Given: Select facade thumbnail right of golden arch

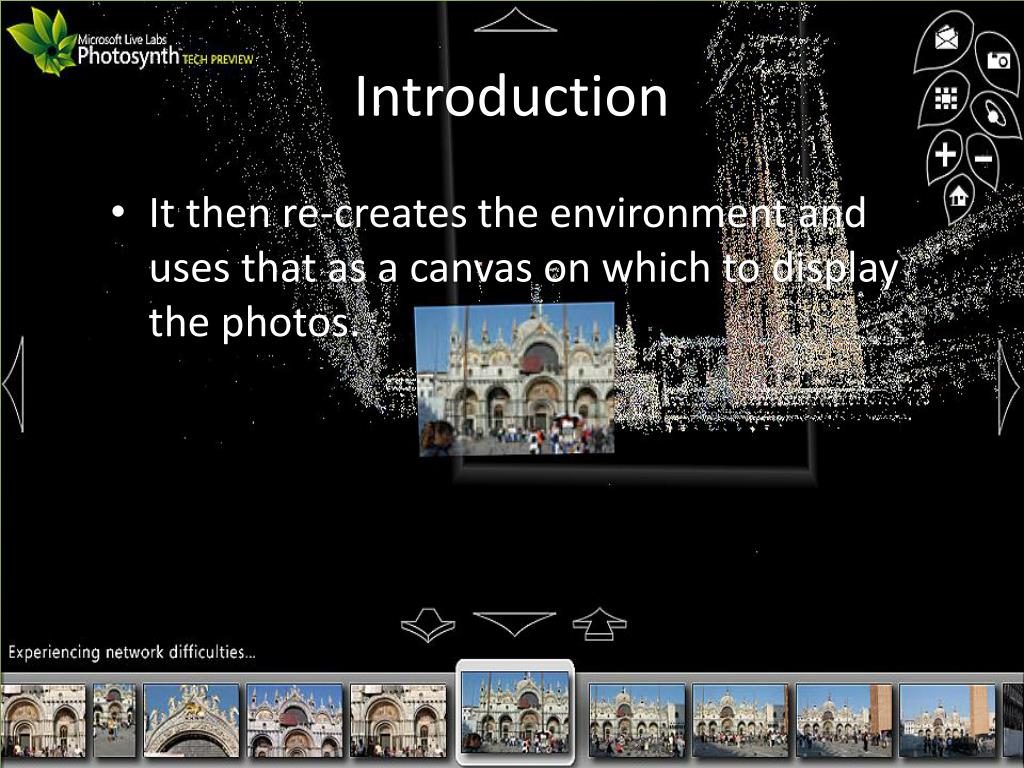Looking at the screenshot, I should 295,720.
